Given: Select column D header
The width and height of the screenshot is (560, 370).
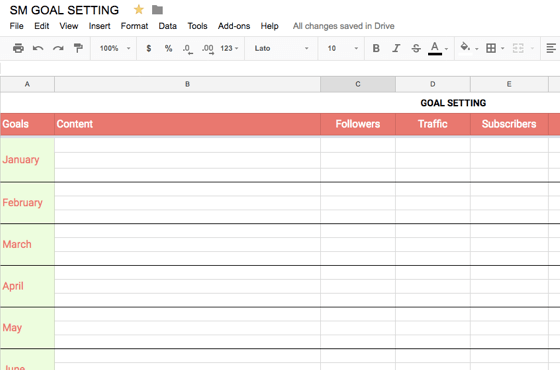Looking at the screenshot, I should [x=433, y=84].
